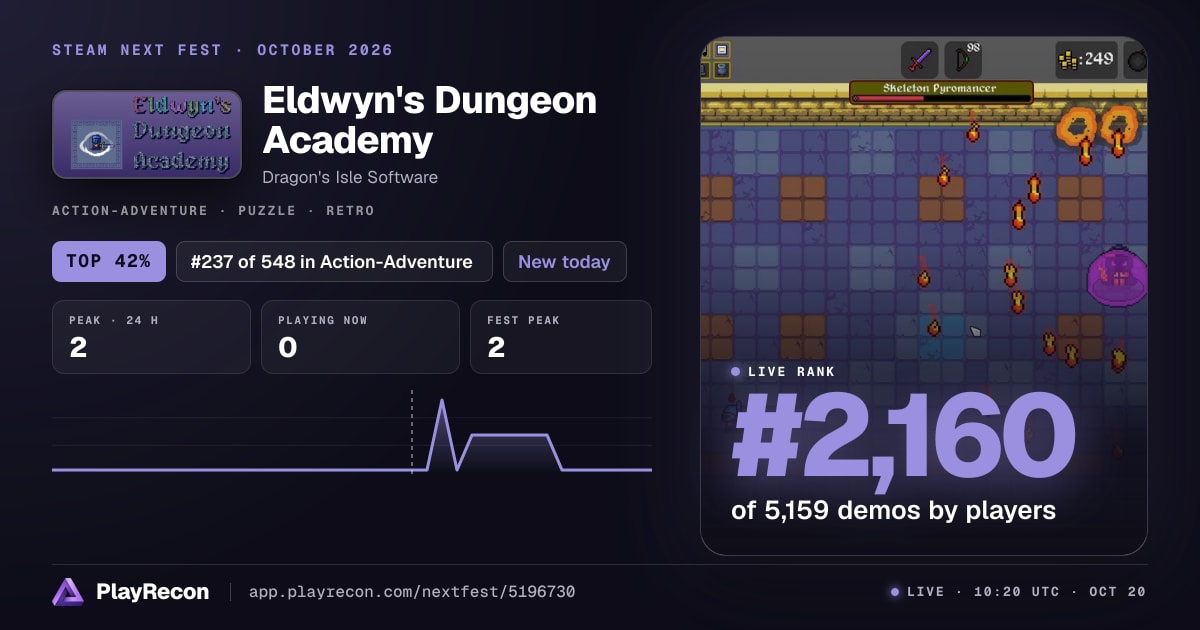1200x630 pixels.
Task: Click the Eldwyn's Dungeon Academy title
Action: click(x=430, y=120)
